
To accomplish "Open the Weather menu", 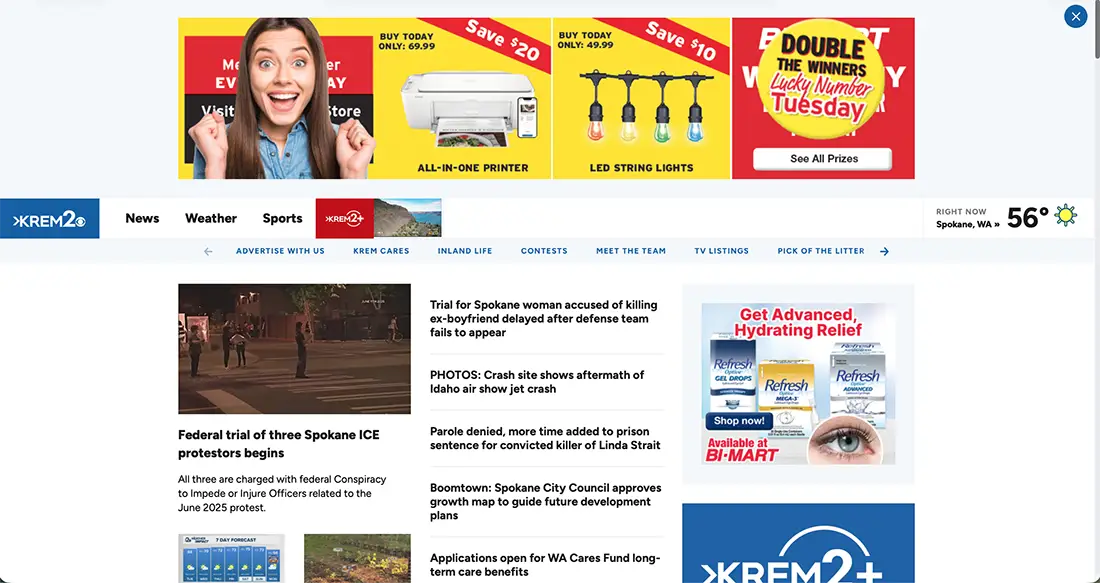I will pos(211,218).
